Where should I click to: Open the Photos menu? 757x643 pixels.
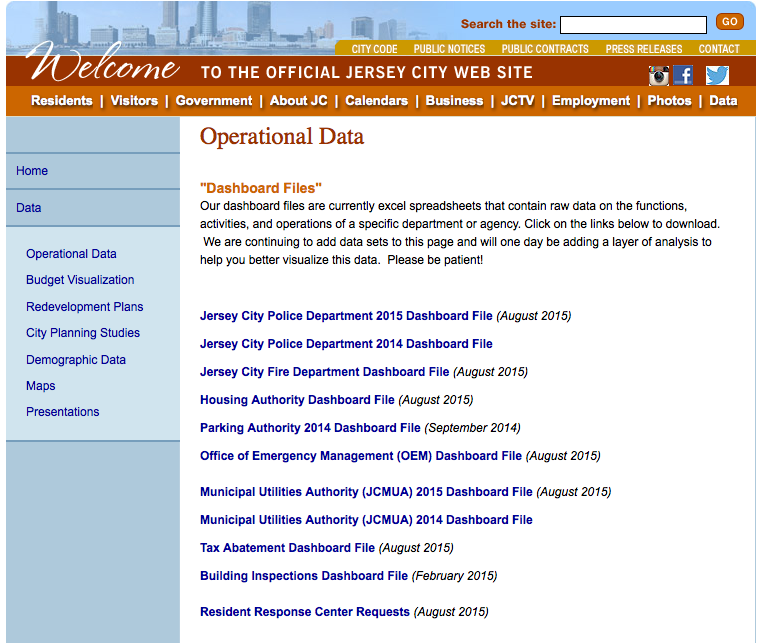click(x=669, y=100)
